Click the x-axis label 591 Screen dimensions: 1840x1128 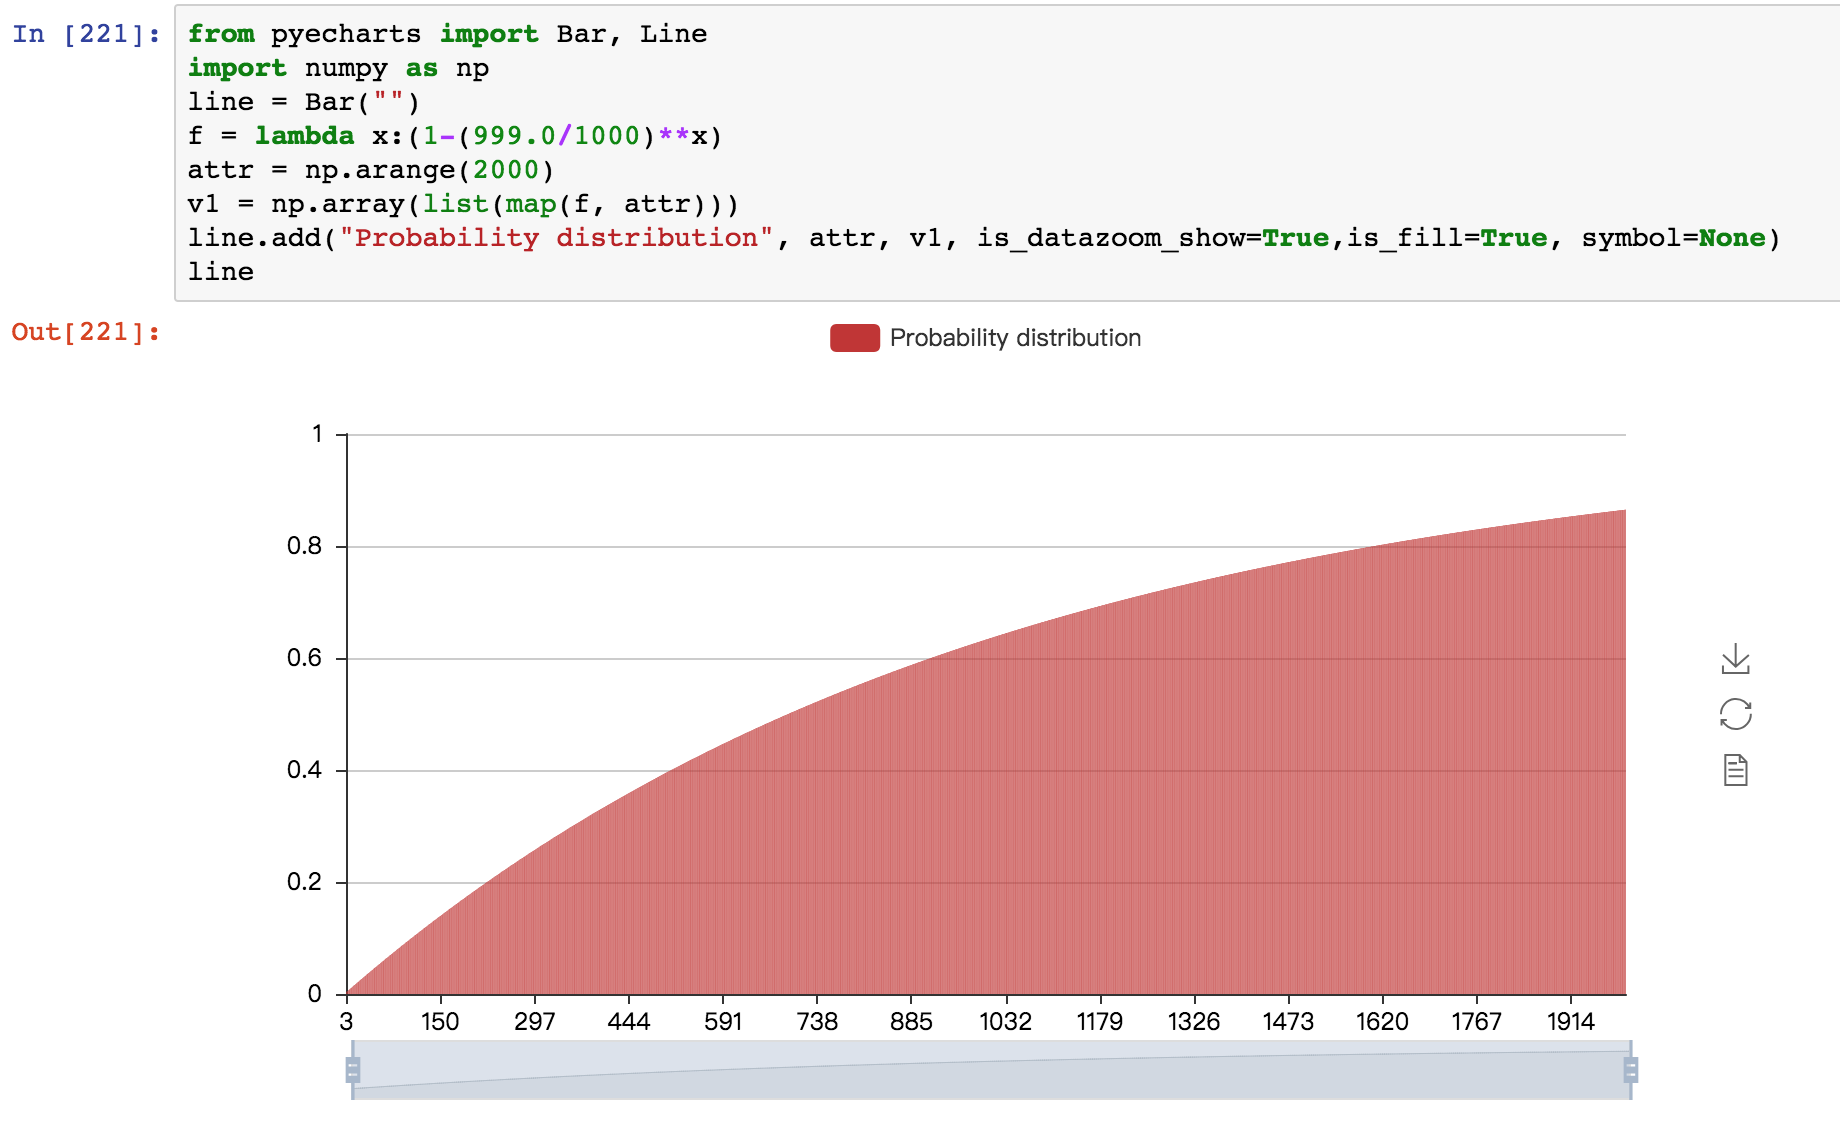[723, 1021]
